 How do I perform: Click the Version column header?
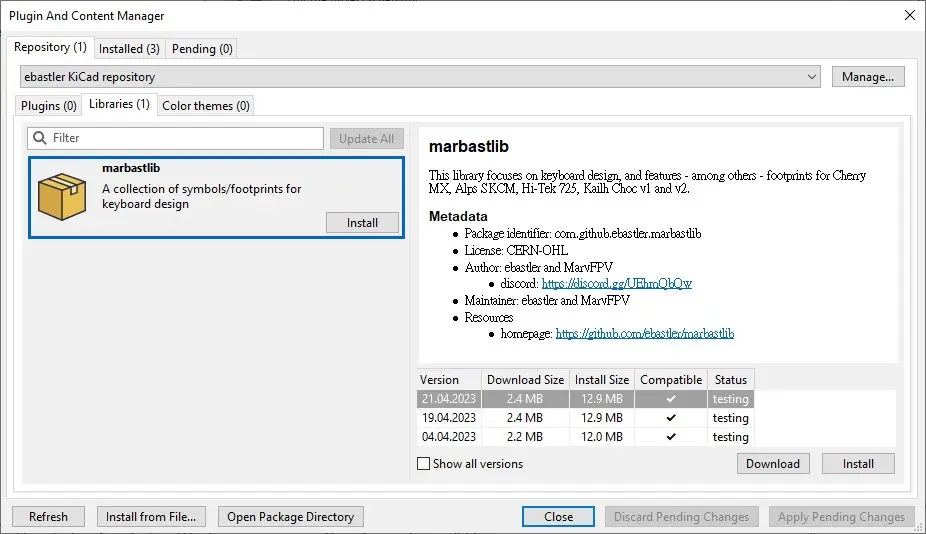[x=449, y=380]
